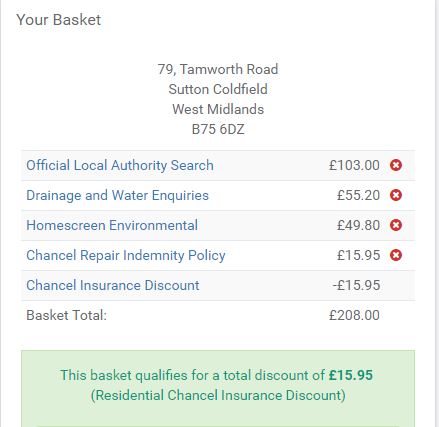Select the £49.80 Homescreen price

point(358,225)
